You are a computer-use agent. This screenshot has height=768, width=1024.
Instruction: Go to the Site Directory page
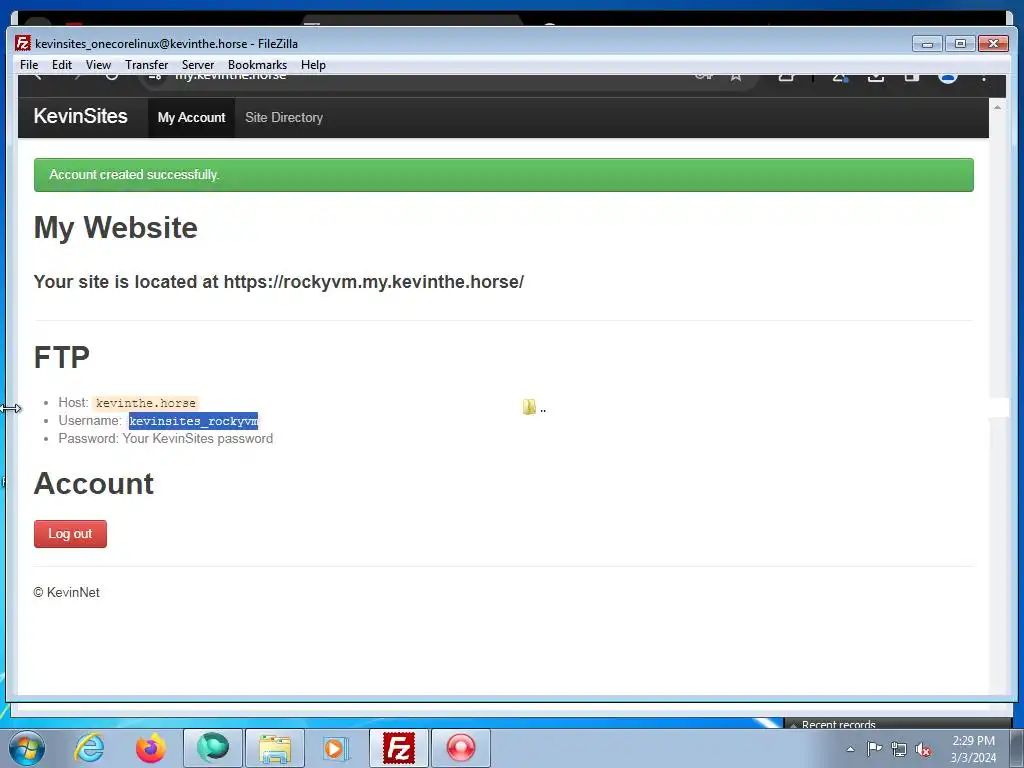pos(284,118)
